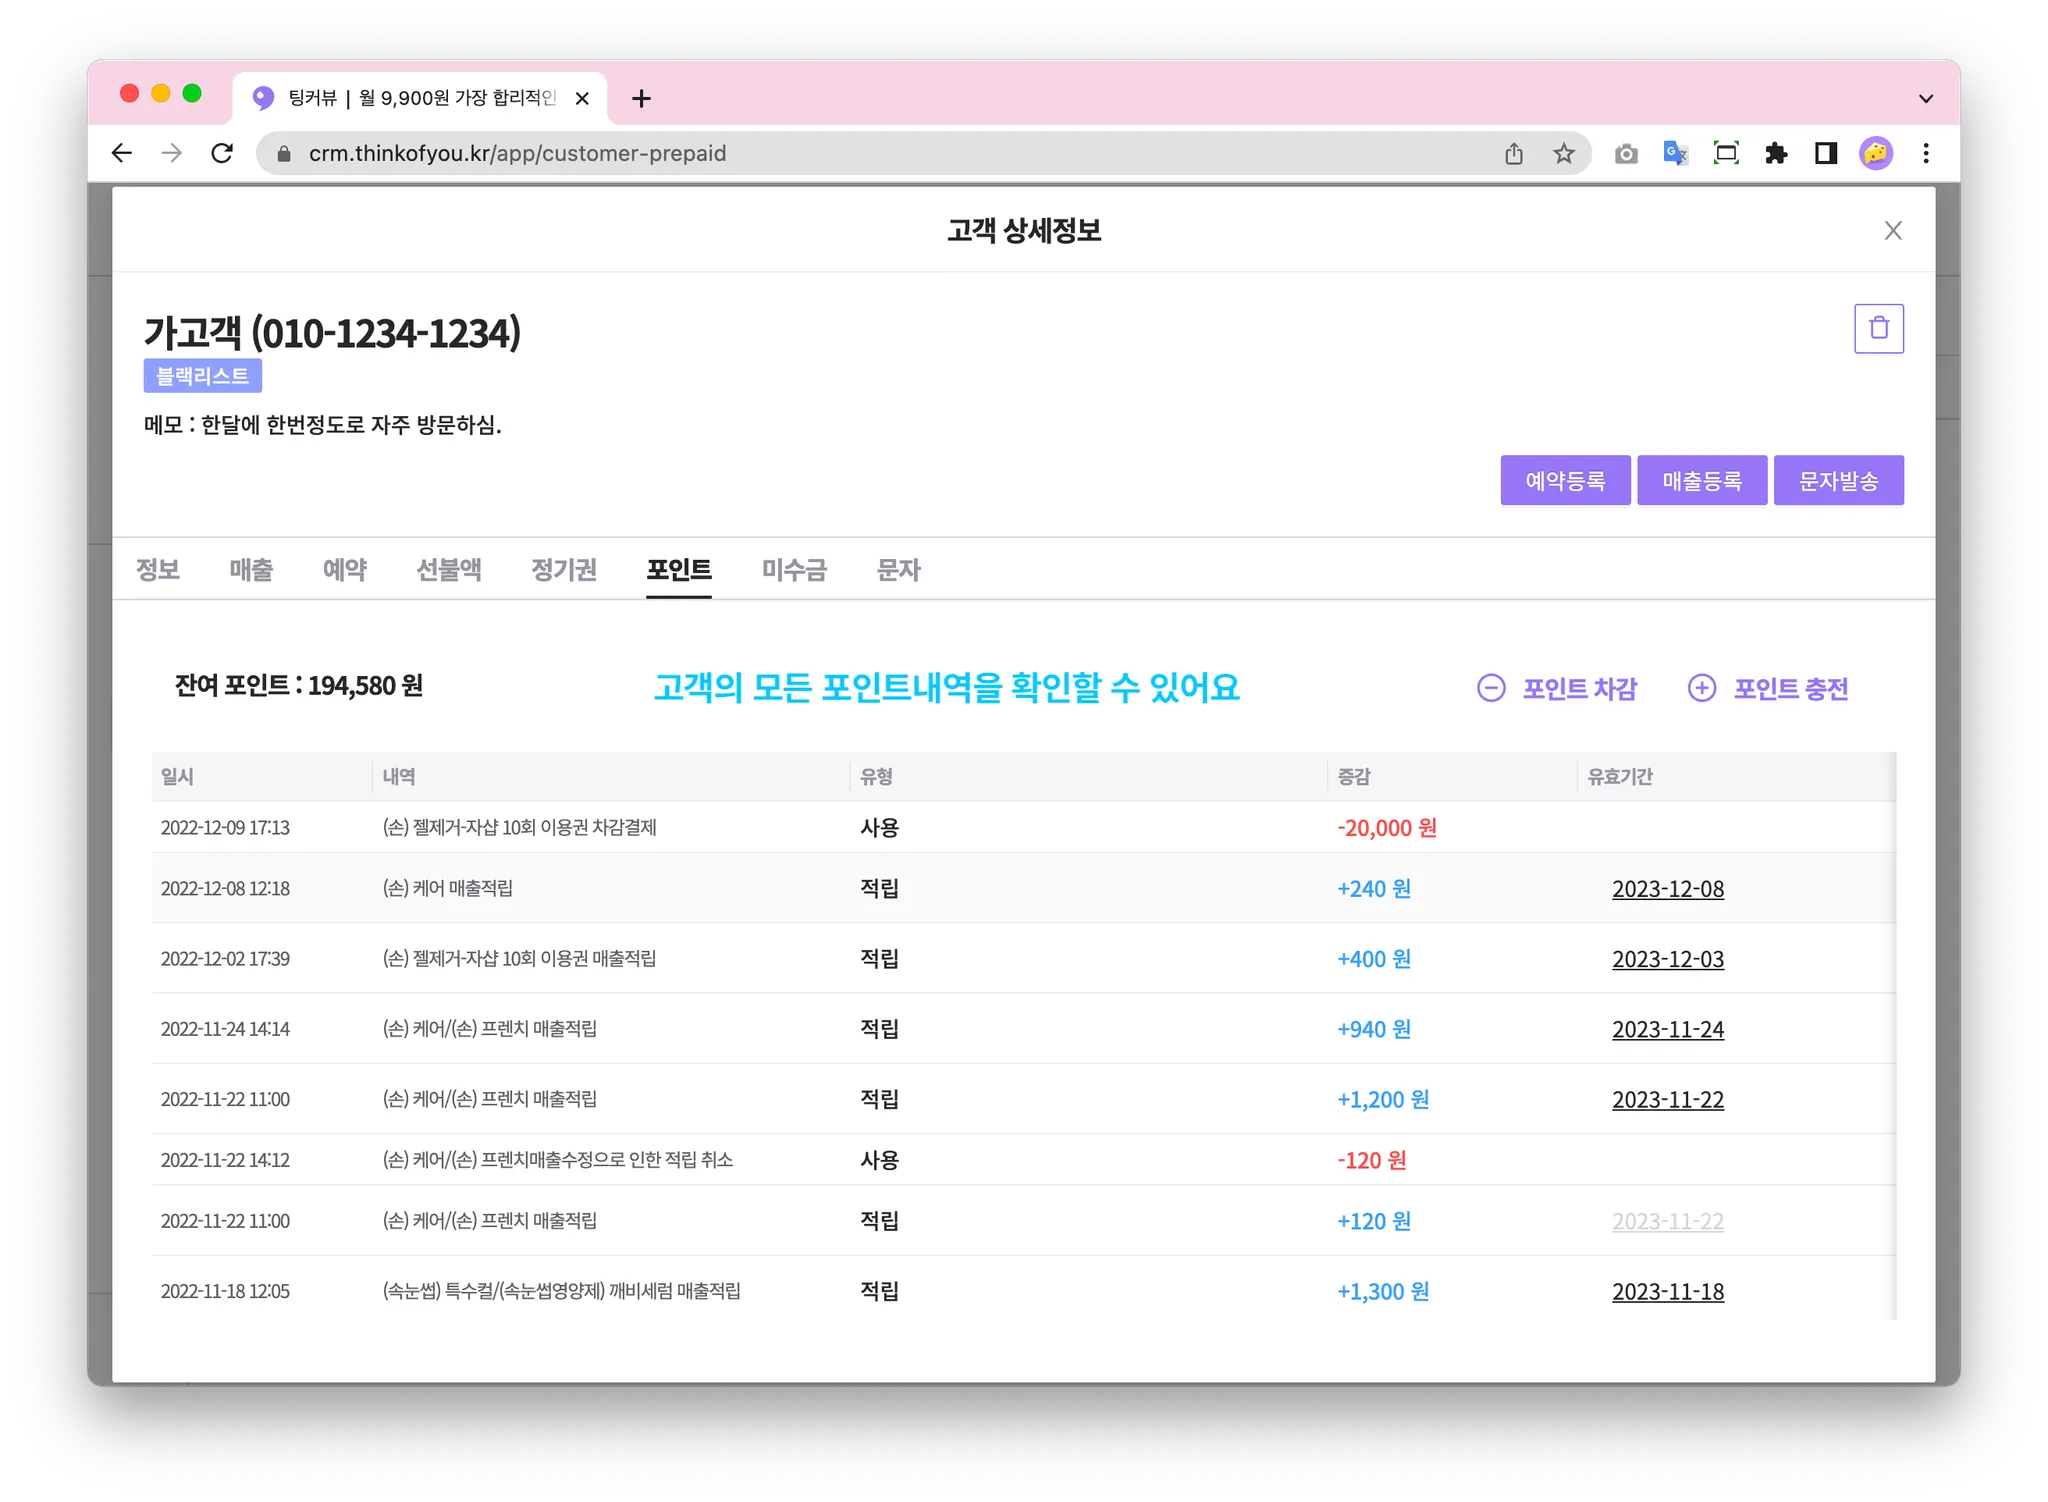The image size is (2048, 1502).
Task: Click the Google Translate extension icon
Action: (1675, 153)
